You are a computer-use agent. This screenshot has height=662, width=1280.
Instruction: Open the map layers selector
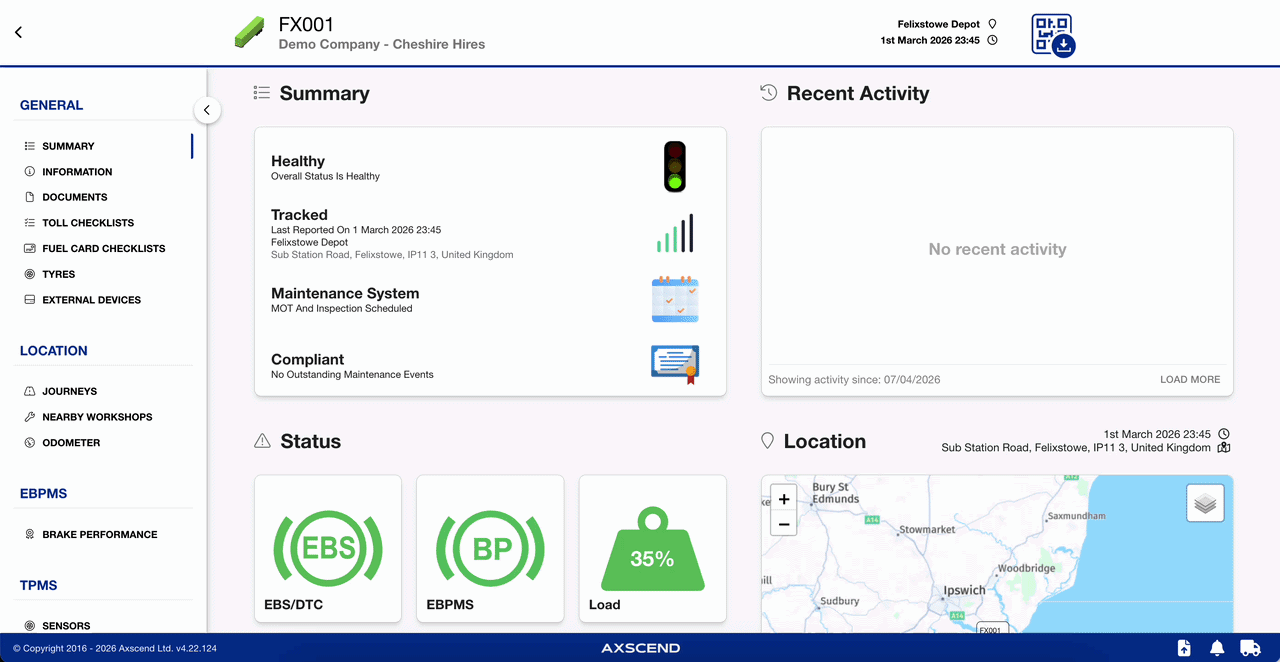[x=1205, y=503]
